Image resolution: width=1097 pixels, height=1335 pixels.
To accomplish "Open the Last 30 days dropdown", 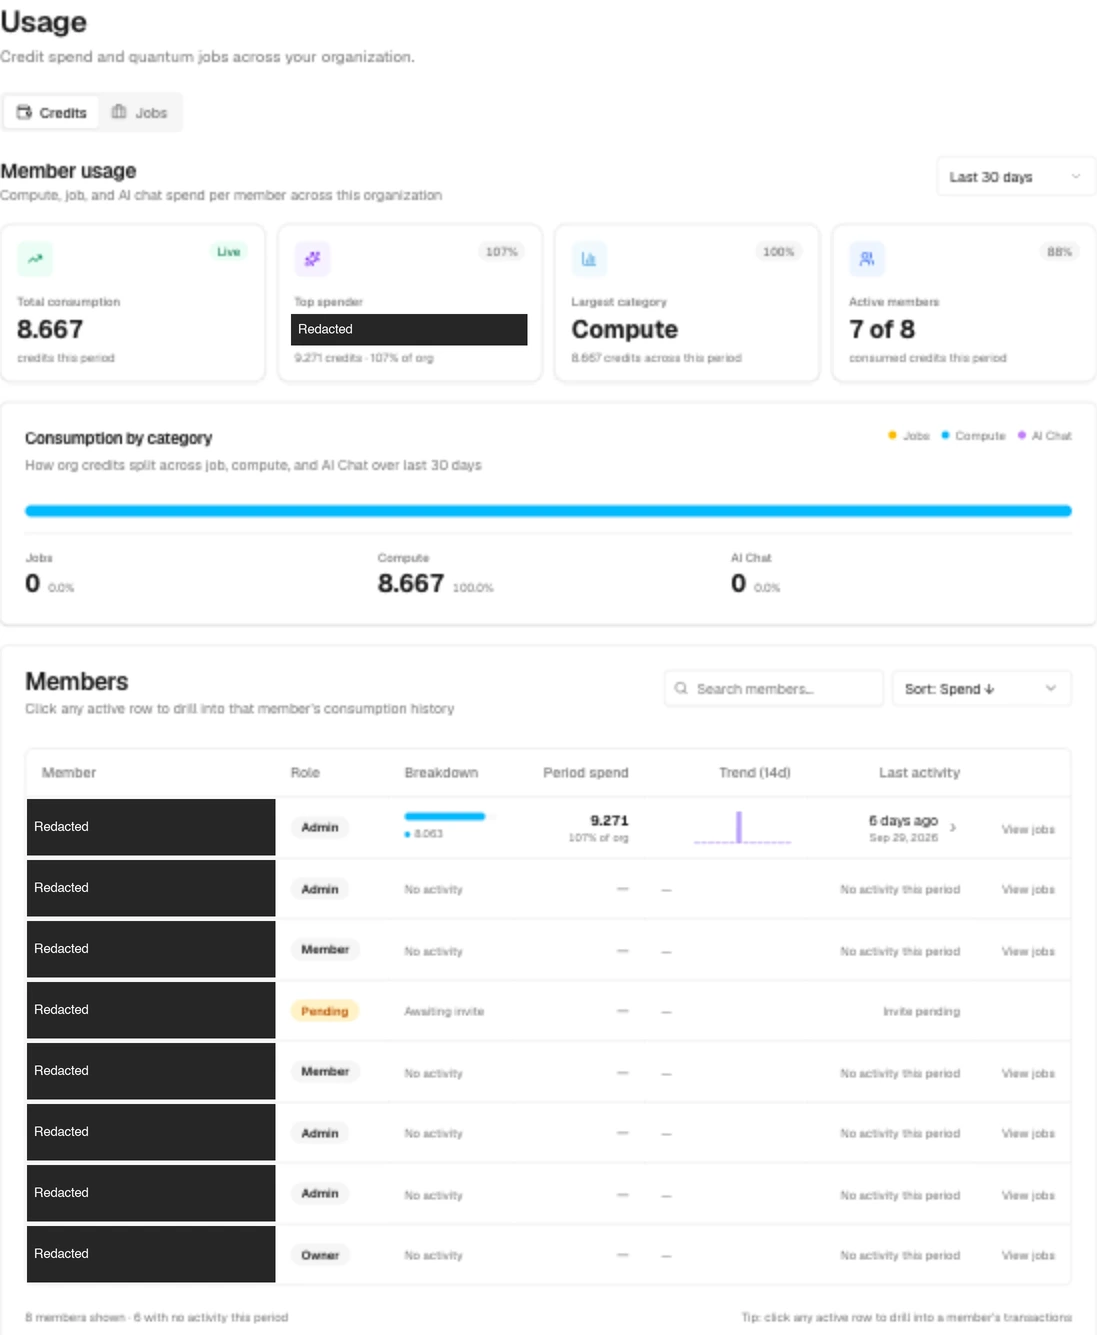I will (1015, 177).
